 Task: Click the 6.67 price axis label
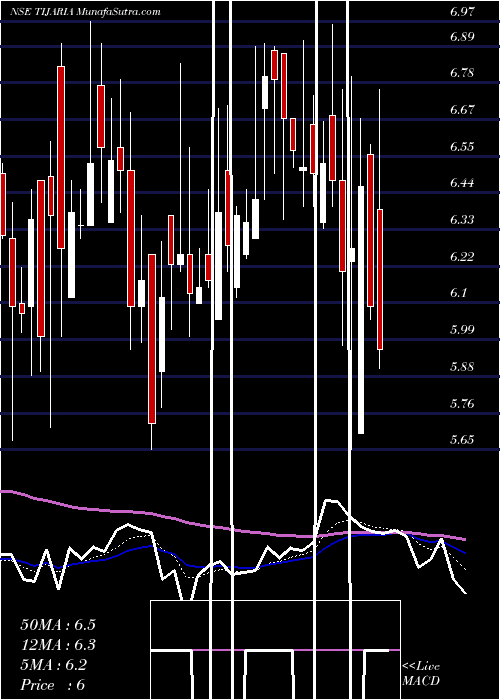[462, 110]
